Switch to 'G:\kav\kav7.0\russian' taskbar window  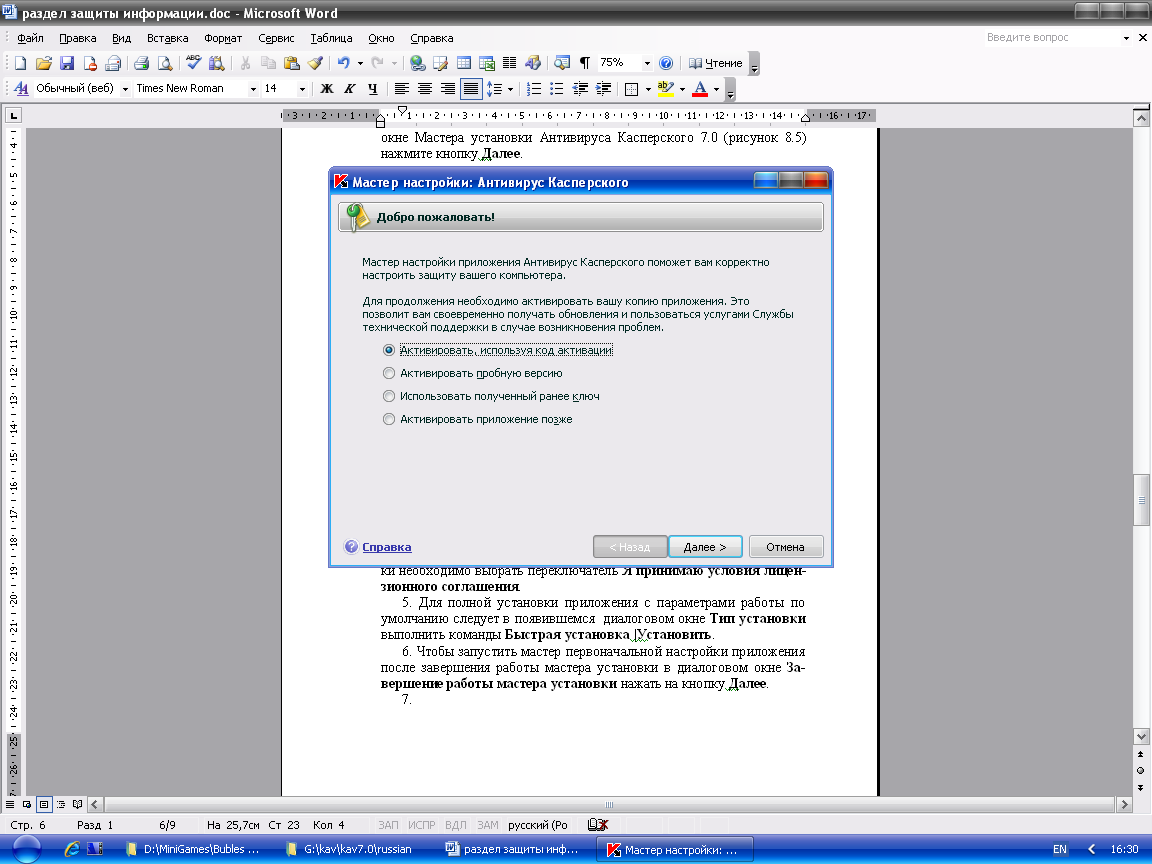pyautogui.click(x=358, y=849)
